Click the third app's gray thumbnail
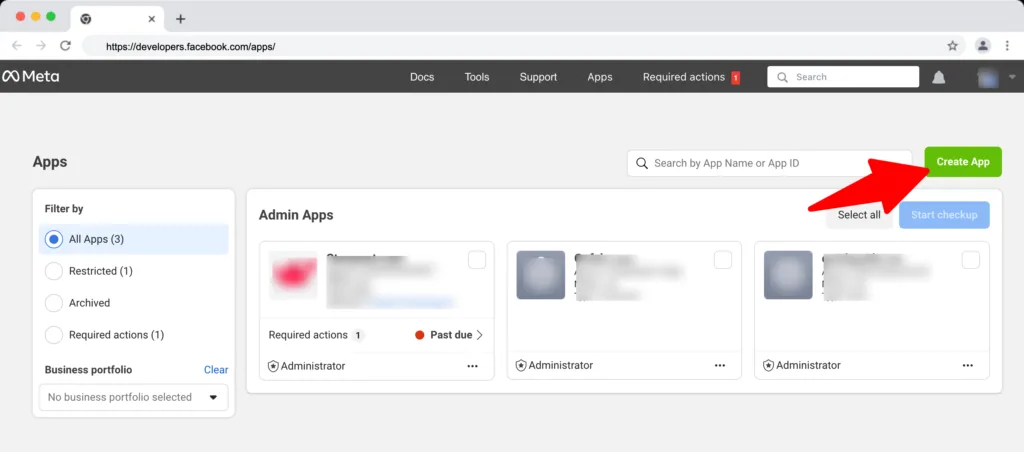Screen dimensions: 1024x452 pyautogui.click(x=788, y=275)
